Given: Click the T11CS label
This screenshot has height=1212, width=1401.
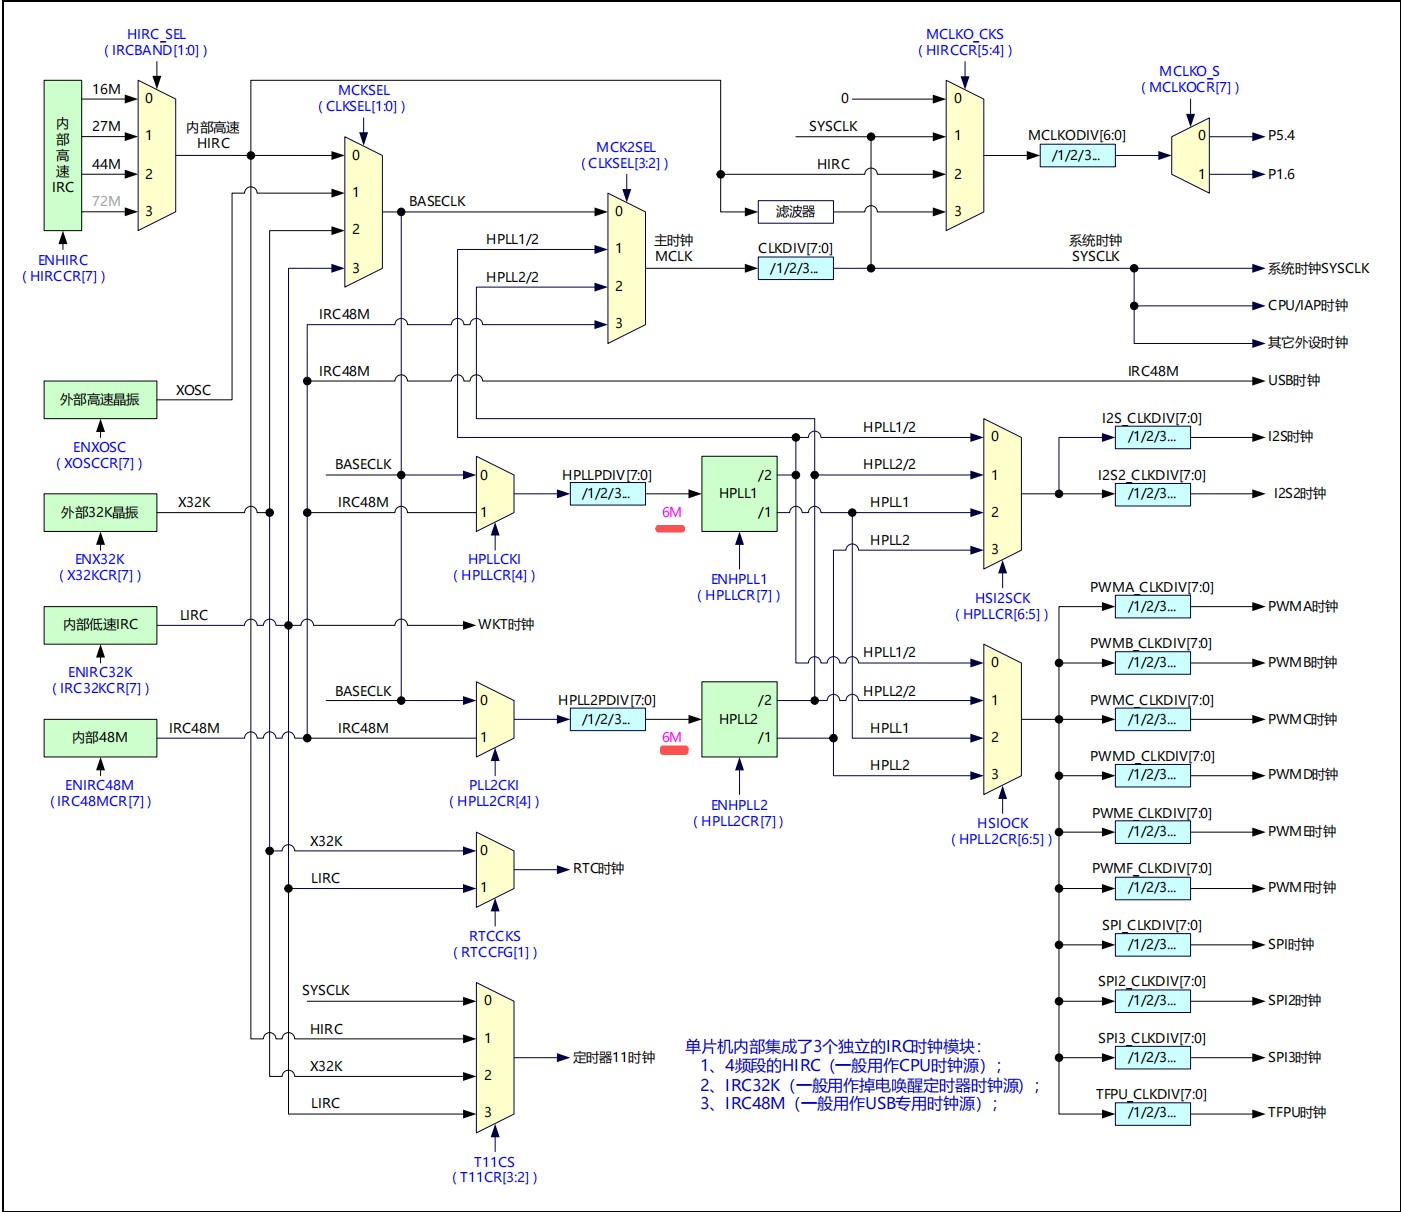Looking at the screenshot, I should pos(494,1162).
